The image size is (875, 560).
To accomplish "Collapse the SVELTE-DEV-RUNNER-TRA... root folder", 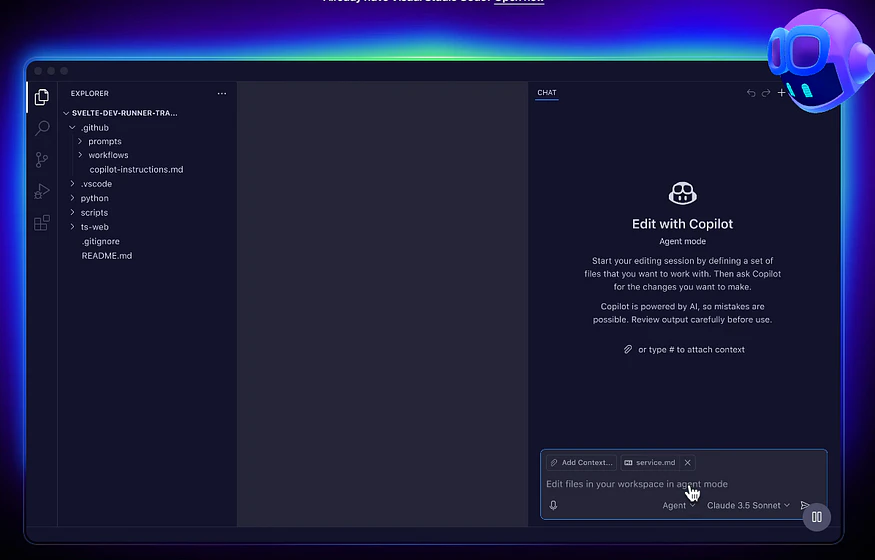I will [x=66, y=113].
